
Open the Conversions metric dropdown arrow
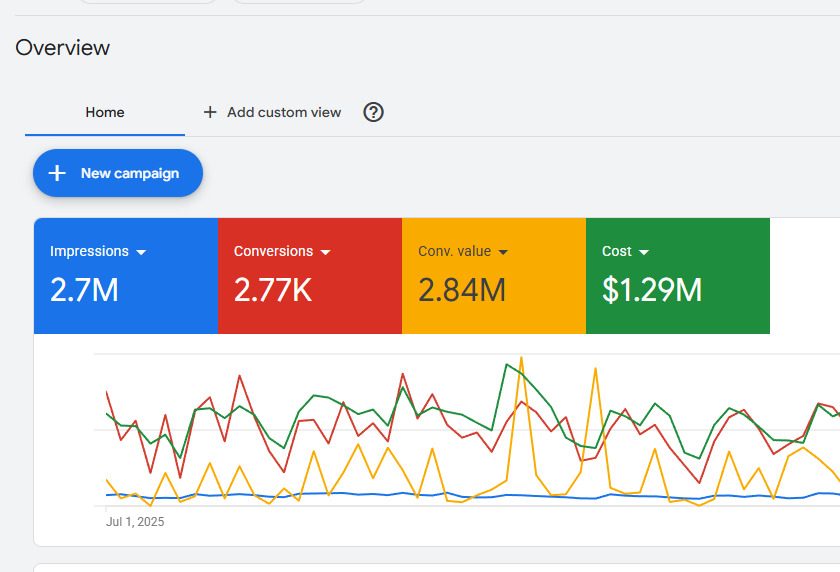click(x=325, y=252)
